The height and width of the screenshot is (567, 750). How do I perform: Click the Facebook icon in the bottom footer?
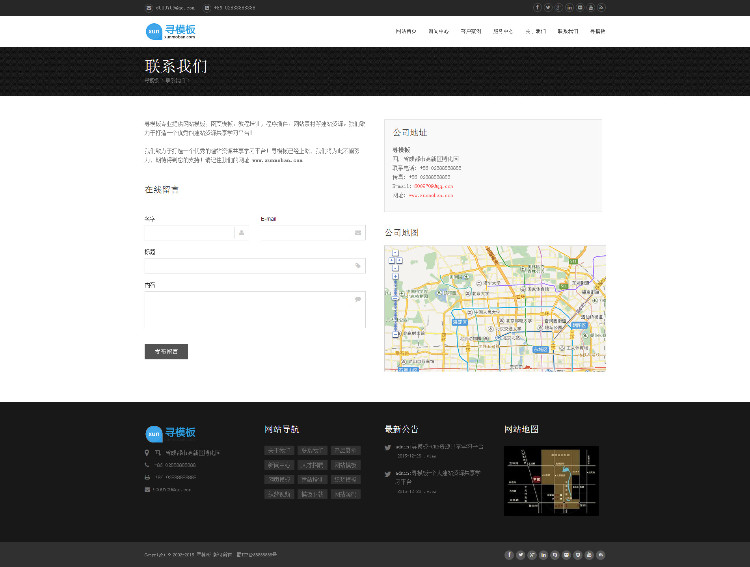(x=509, y=555)
